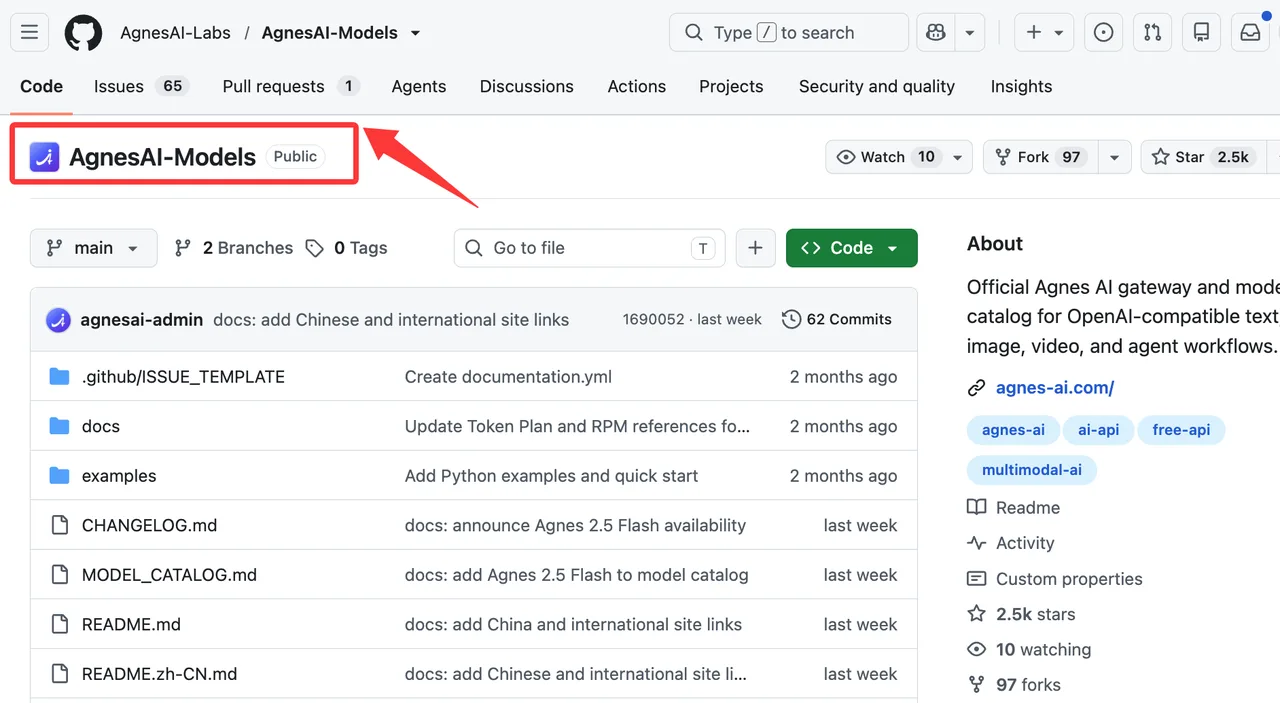
Task: Open the Agnes 2.5 Flash availability commit
Action: [575, 526]
